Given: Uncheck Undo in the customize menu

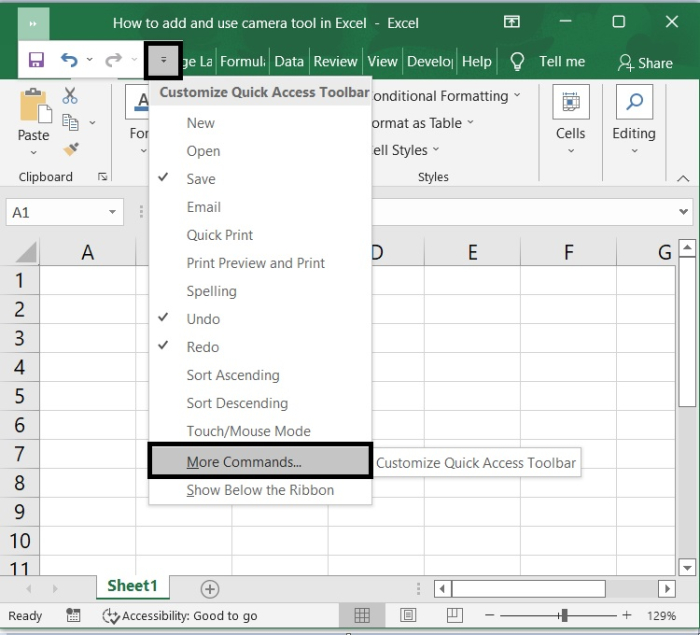Looking at the screenshot, I should [x=203, y=319].
